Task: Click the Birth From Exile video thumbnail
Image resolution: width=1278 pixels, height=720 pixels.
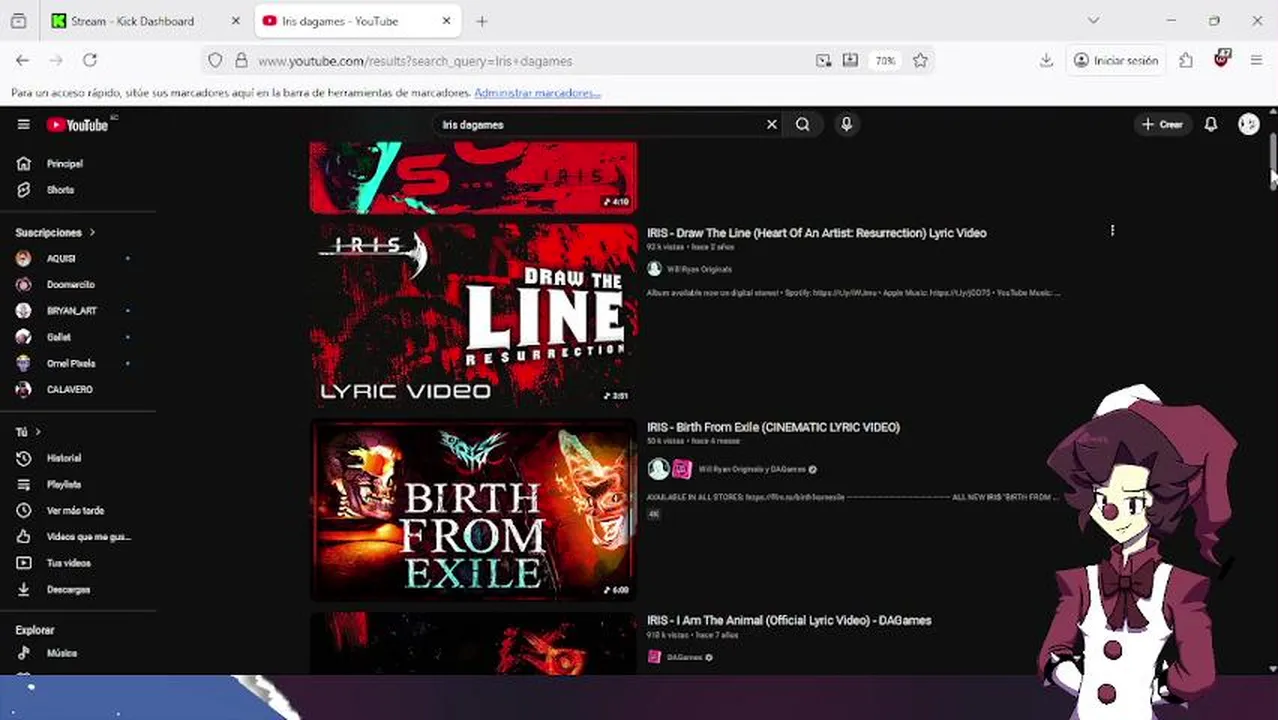Action: click(473, 509)
